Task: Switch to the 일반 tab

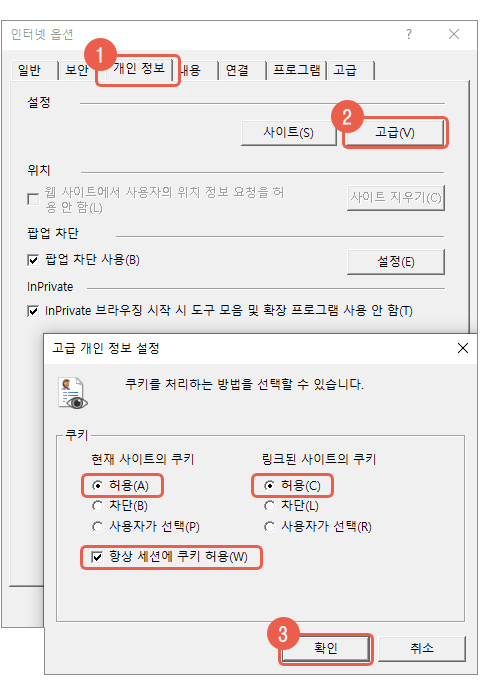Action: (x=30, y=70)
